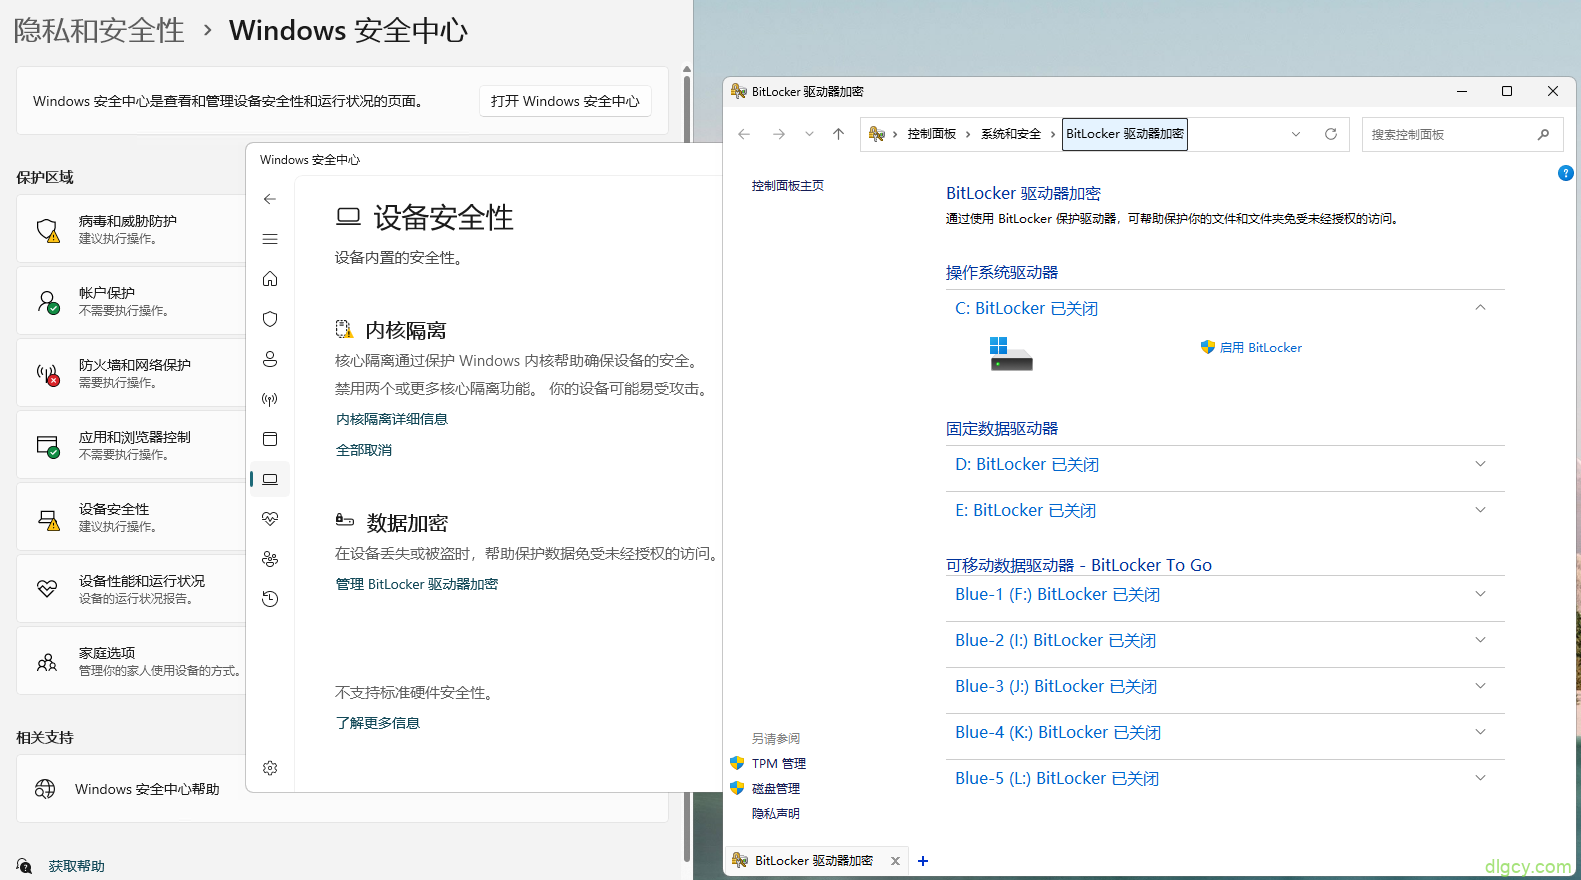Click 获取帮助 link in Settings
Screen dimensions: 1581x880
pos(77,866)
